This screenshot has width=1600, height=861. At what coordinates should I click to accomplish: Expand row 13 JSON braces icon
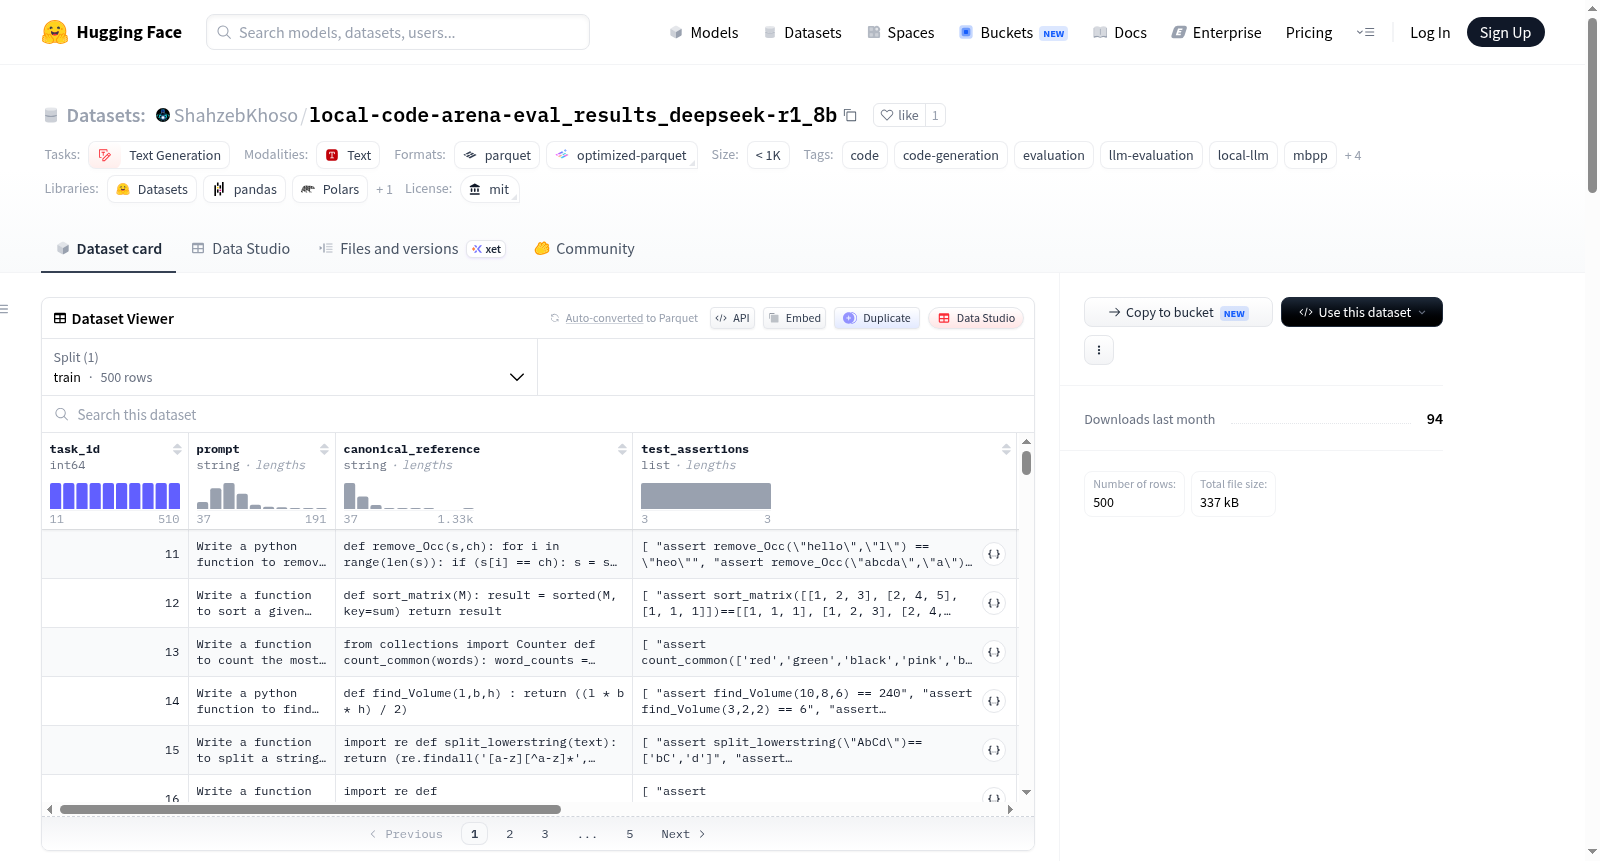[x=994, y=652]
